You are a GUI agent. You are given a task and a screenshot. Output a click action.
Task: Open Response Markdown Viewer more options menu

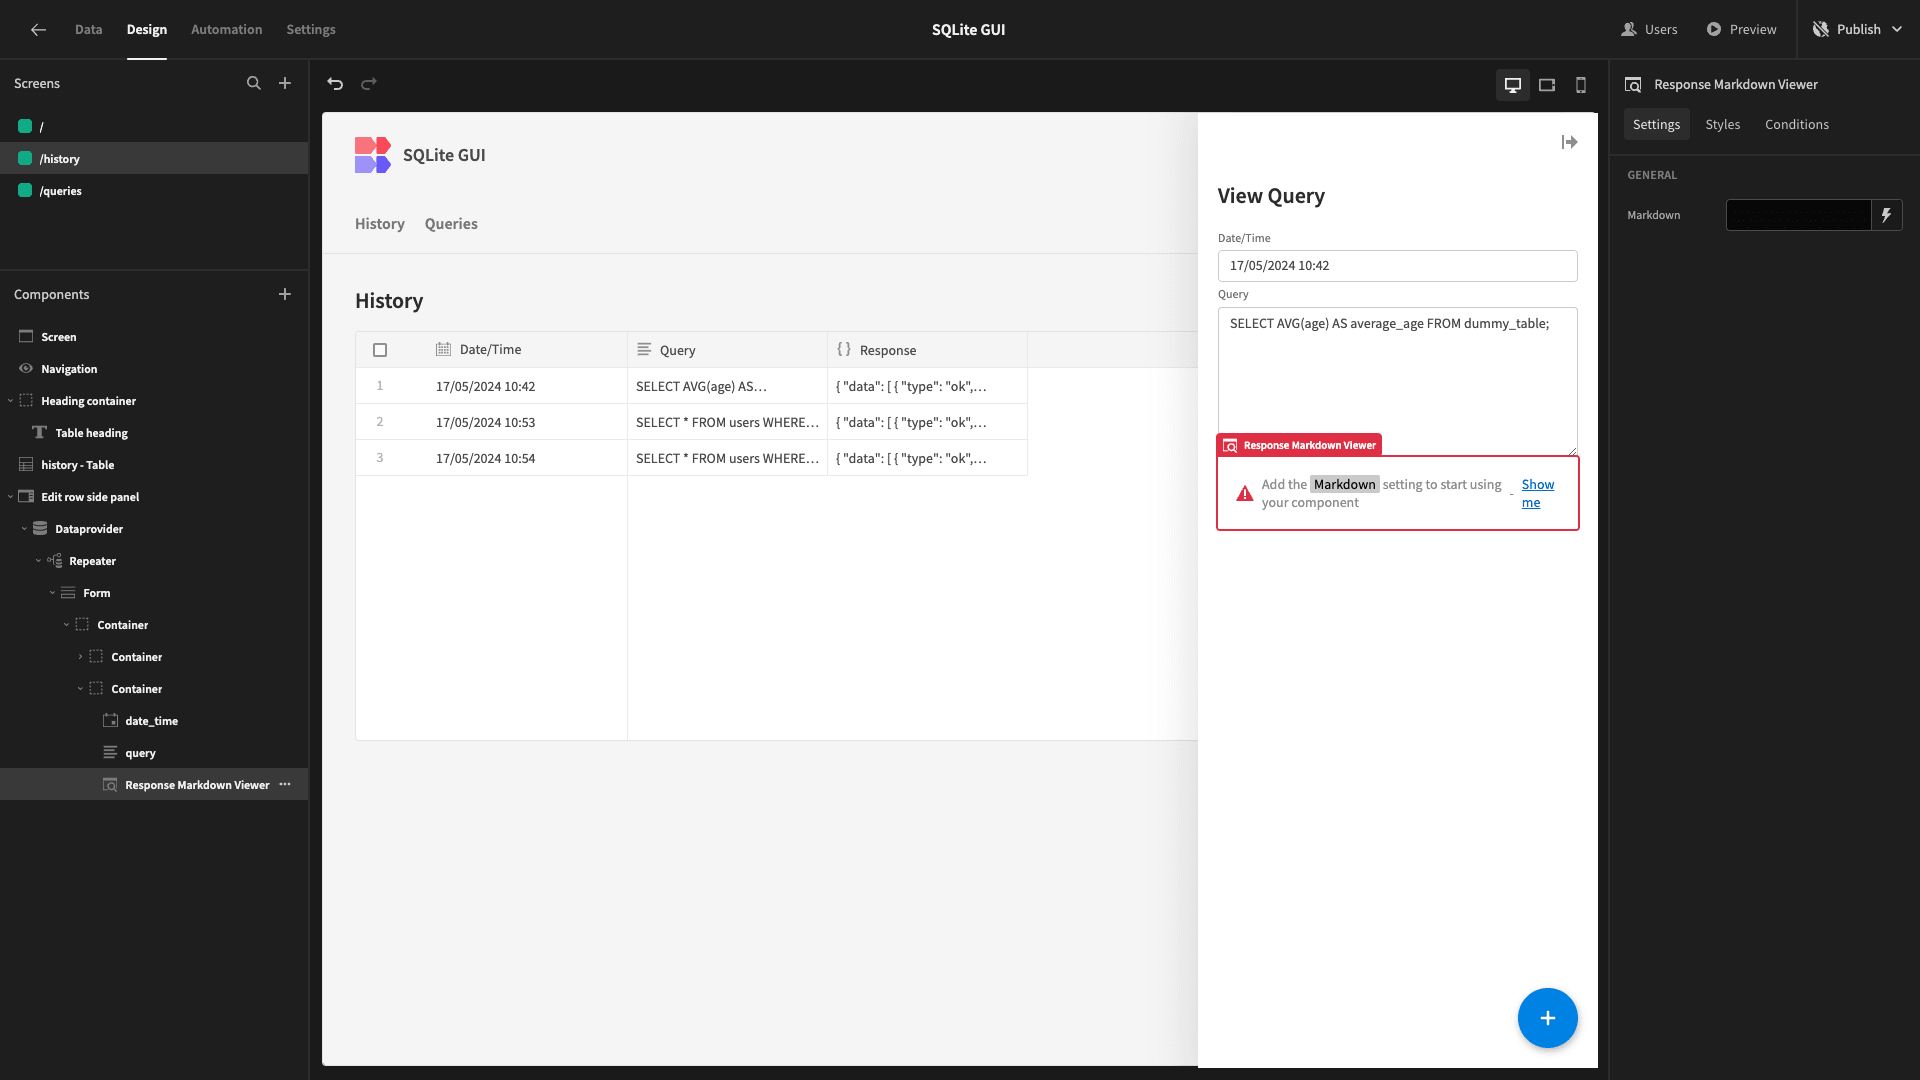[285, 785]
